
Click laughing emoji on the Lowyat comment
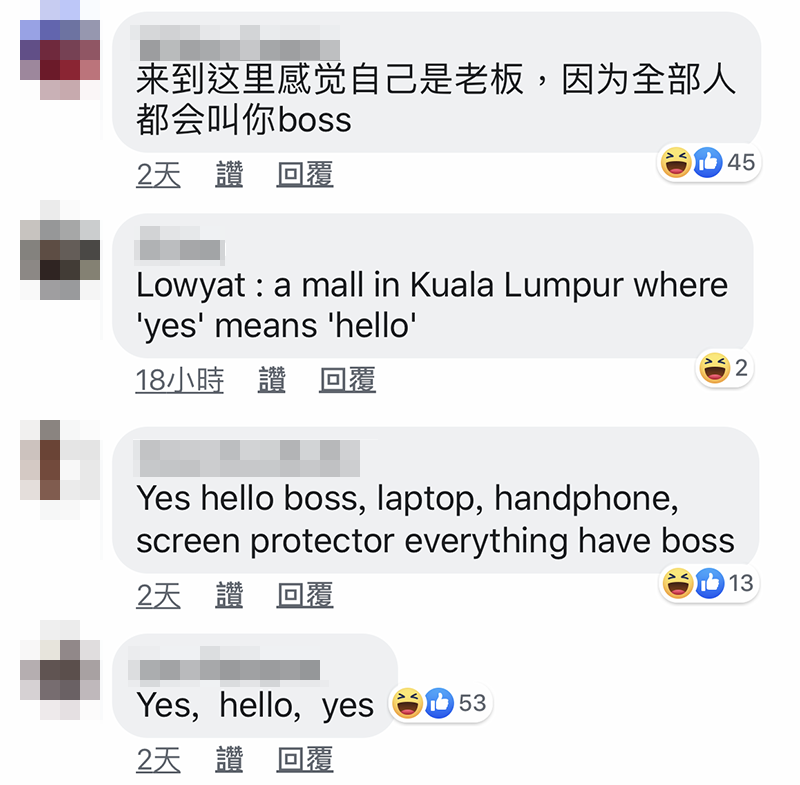click(x=715, y=368)
